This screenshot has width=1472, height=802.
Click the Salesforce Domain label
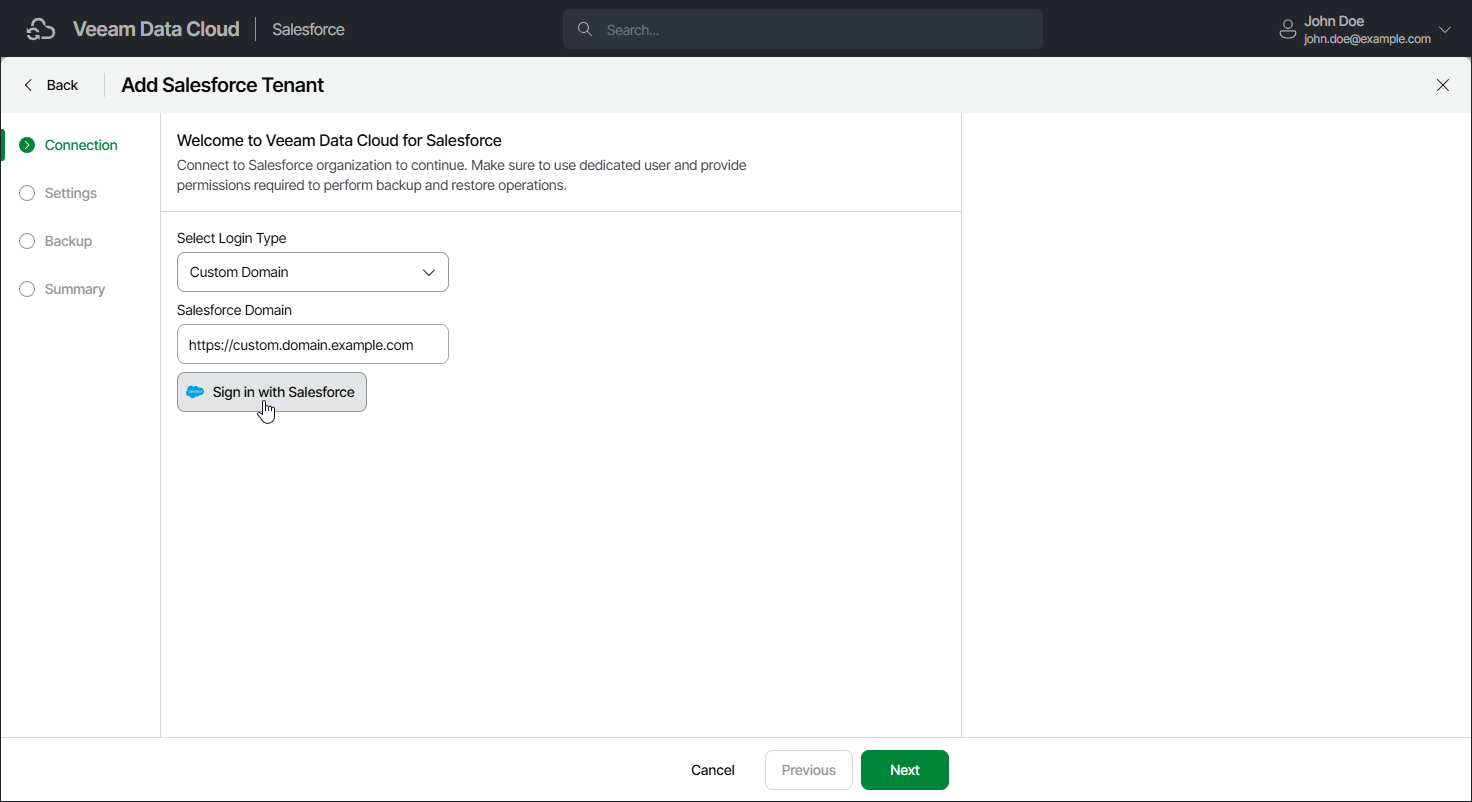pyautogui.click(x=234, y=310)
